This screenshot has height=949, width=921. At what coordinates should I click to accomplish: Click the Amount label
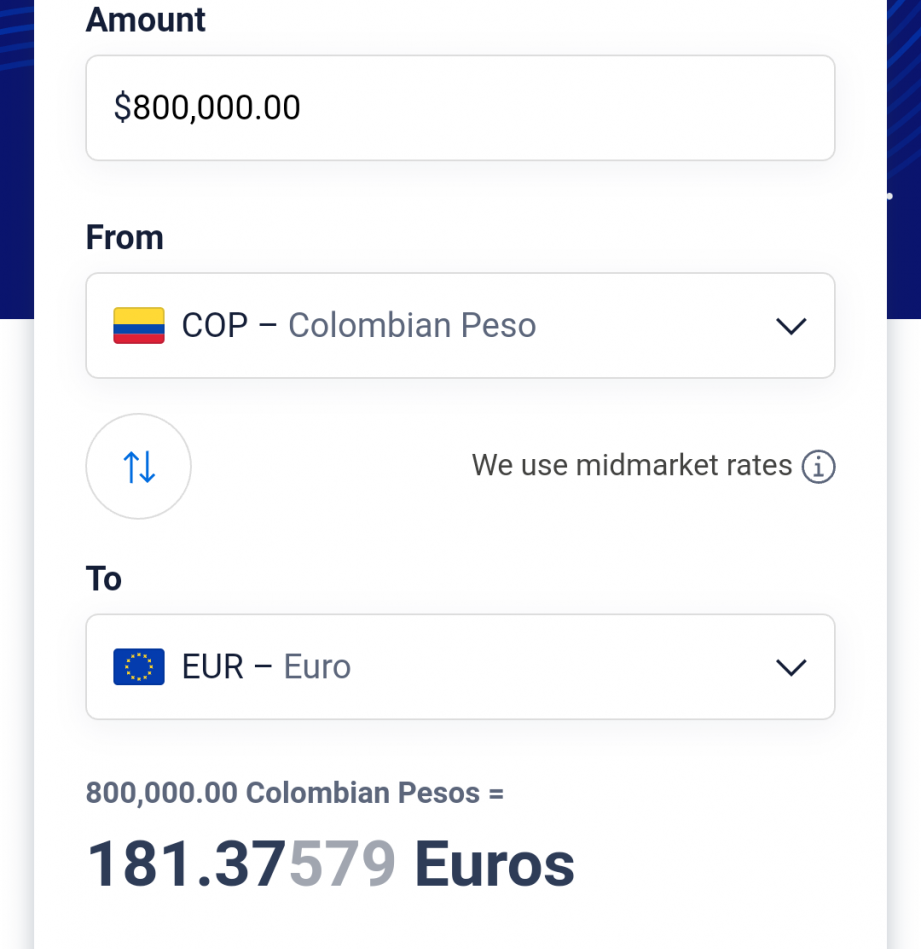(145, 20)
